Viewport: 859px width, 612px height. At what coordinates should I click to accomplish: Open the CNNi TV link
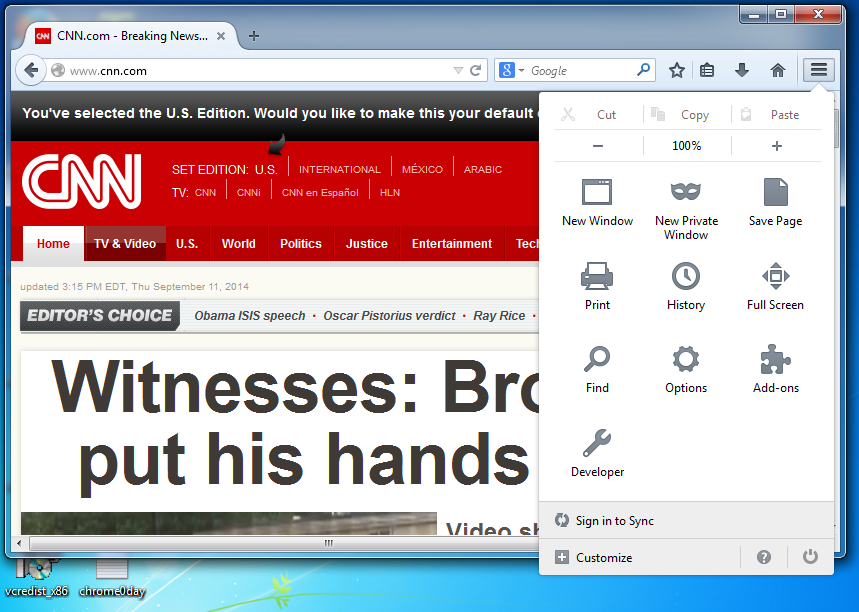[x=249, y=192]
